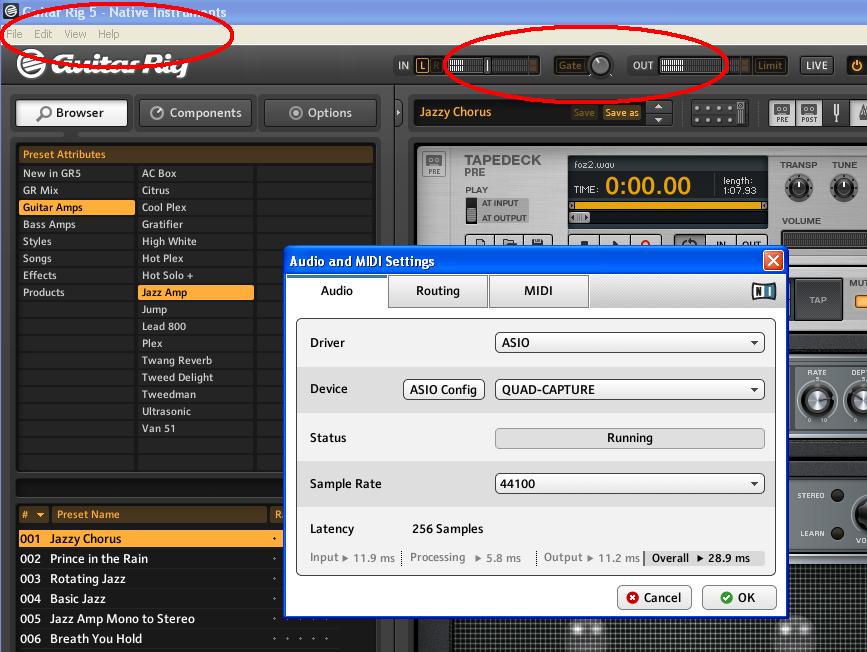Toggle the noise Gate button
Viewport: 867px width, 652px height.
pyautogui.click(x=570, y=66)
